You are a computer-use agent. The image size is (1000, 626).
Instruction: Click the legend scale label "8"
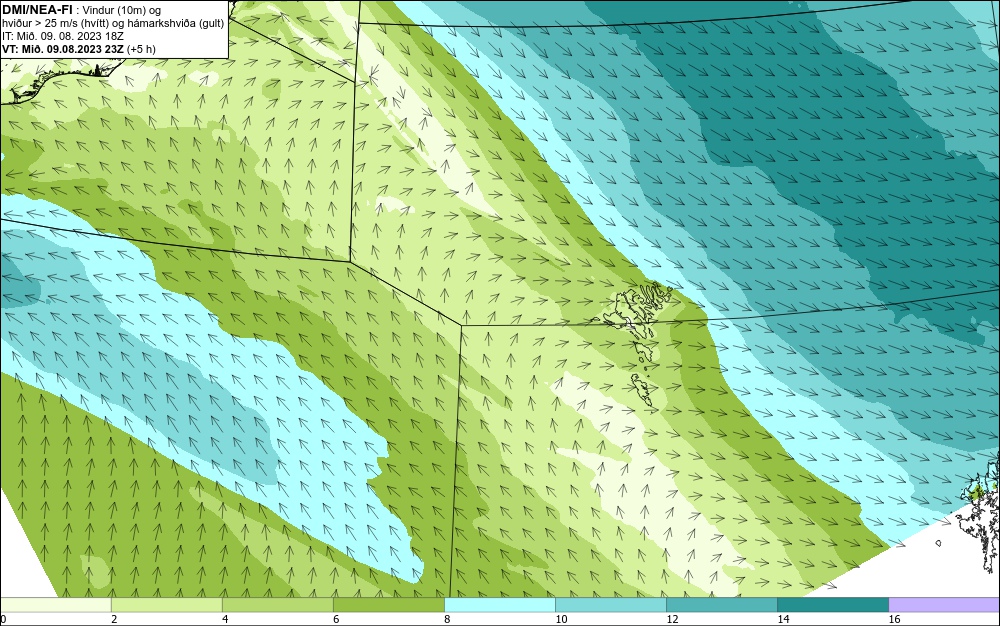click(x=447, y=619)
